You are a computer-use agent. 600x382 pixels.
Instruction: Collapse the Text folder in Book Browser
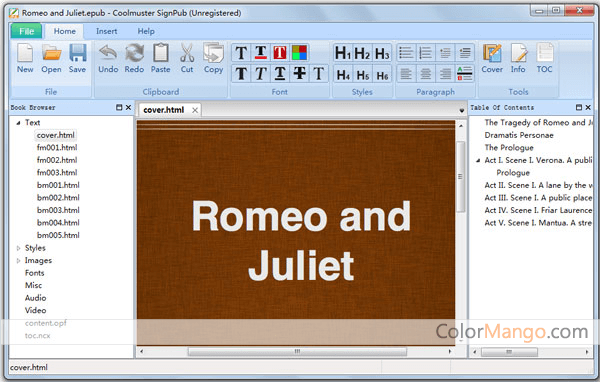[x=18, y=123]
